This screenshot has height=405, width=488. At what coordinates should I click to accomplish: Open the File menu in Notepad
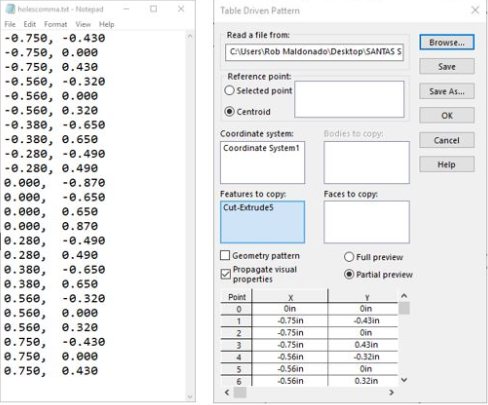click(x=10, y=24)
